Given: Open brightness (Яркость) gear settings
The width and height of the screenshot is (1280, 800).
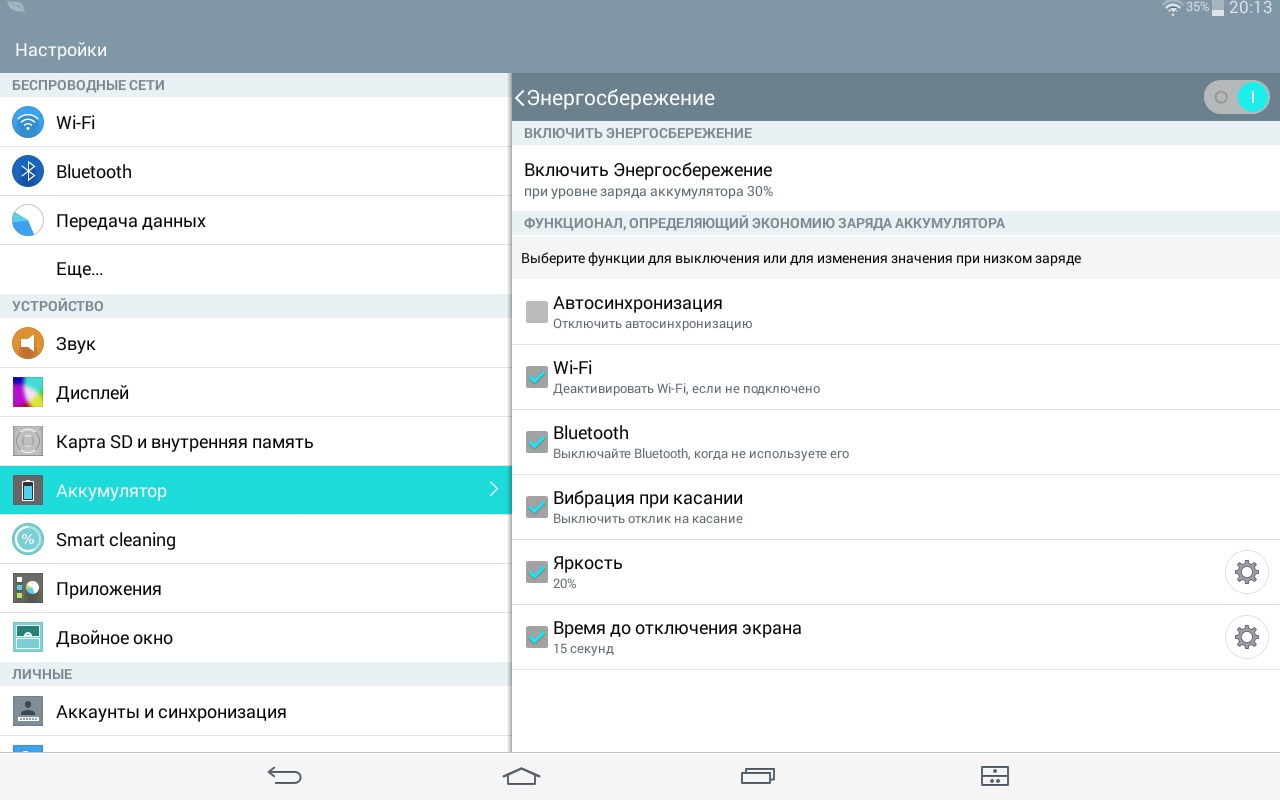Looking at the screenshot, I should 1246,572.
